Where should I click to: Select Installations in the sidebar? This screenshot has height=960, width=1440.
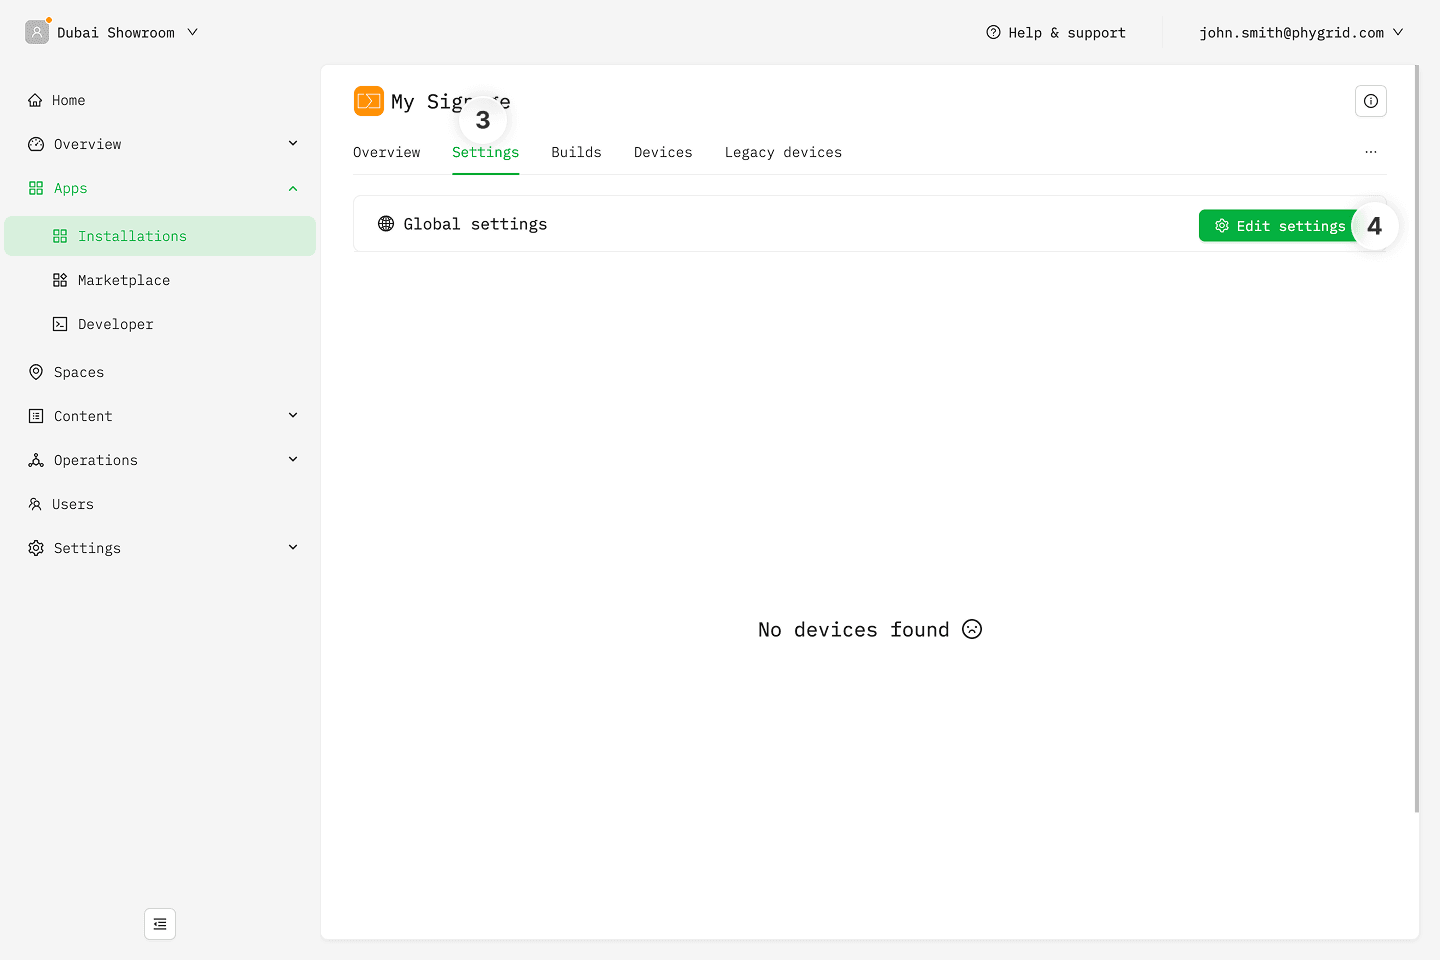(132, 236)
